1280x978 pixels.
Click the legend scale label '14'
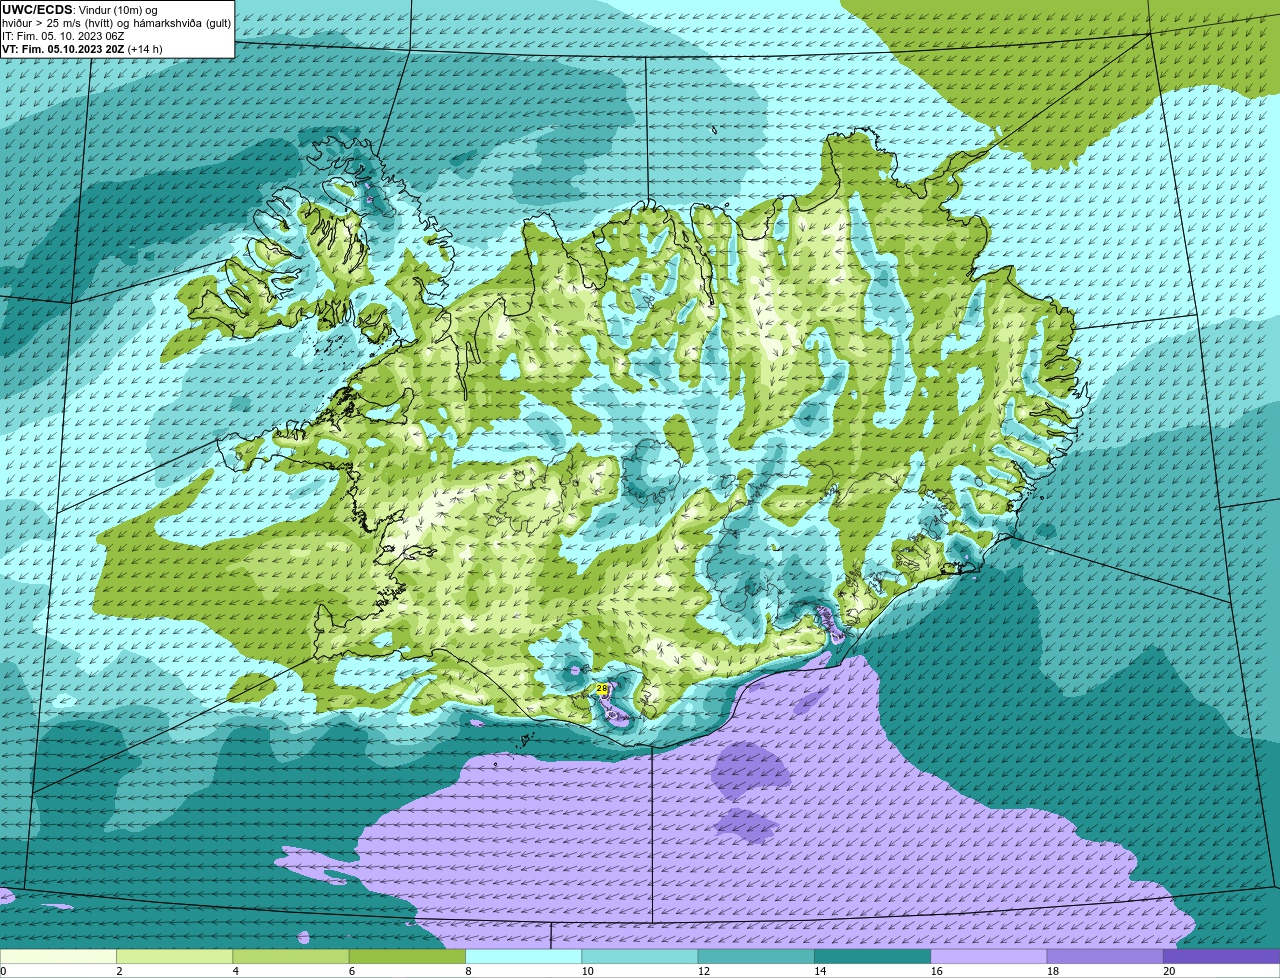(x=820, y=971)
